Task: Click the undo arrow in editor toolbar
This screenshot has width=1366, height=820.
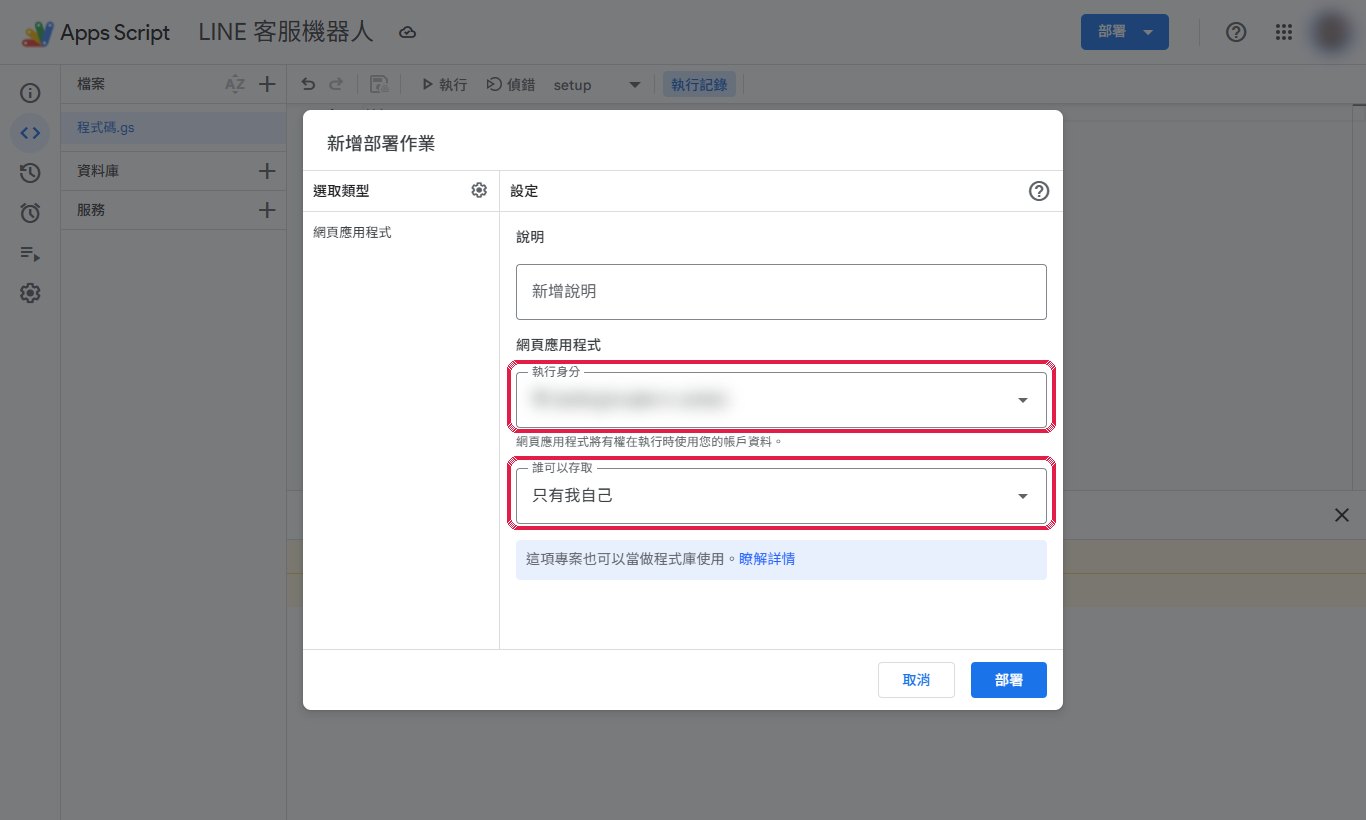Action: point(308,85)
